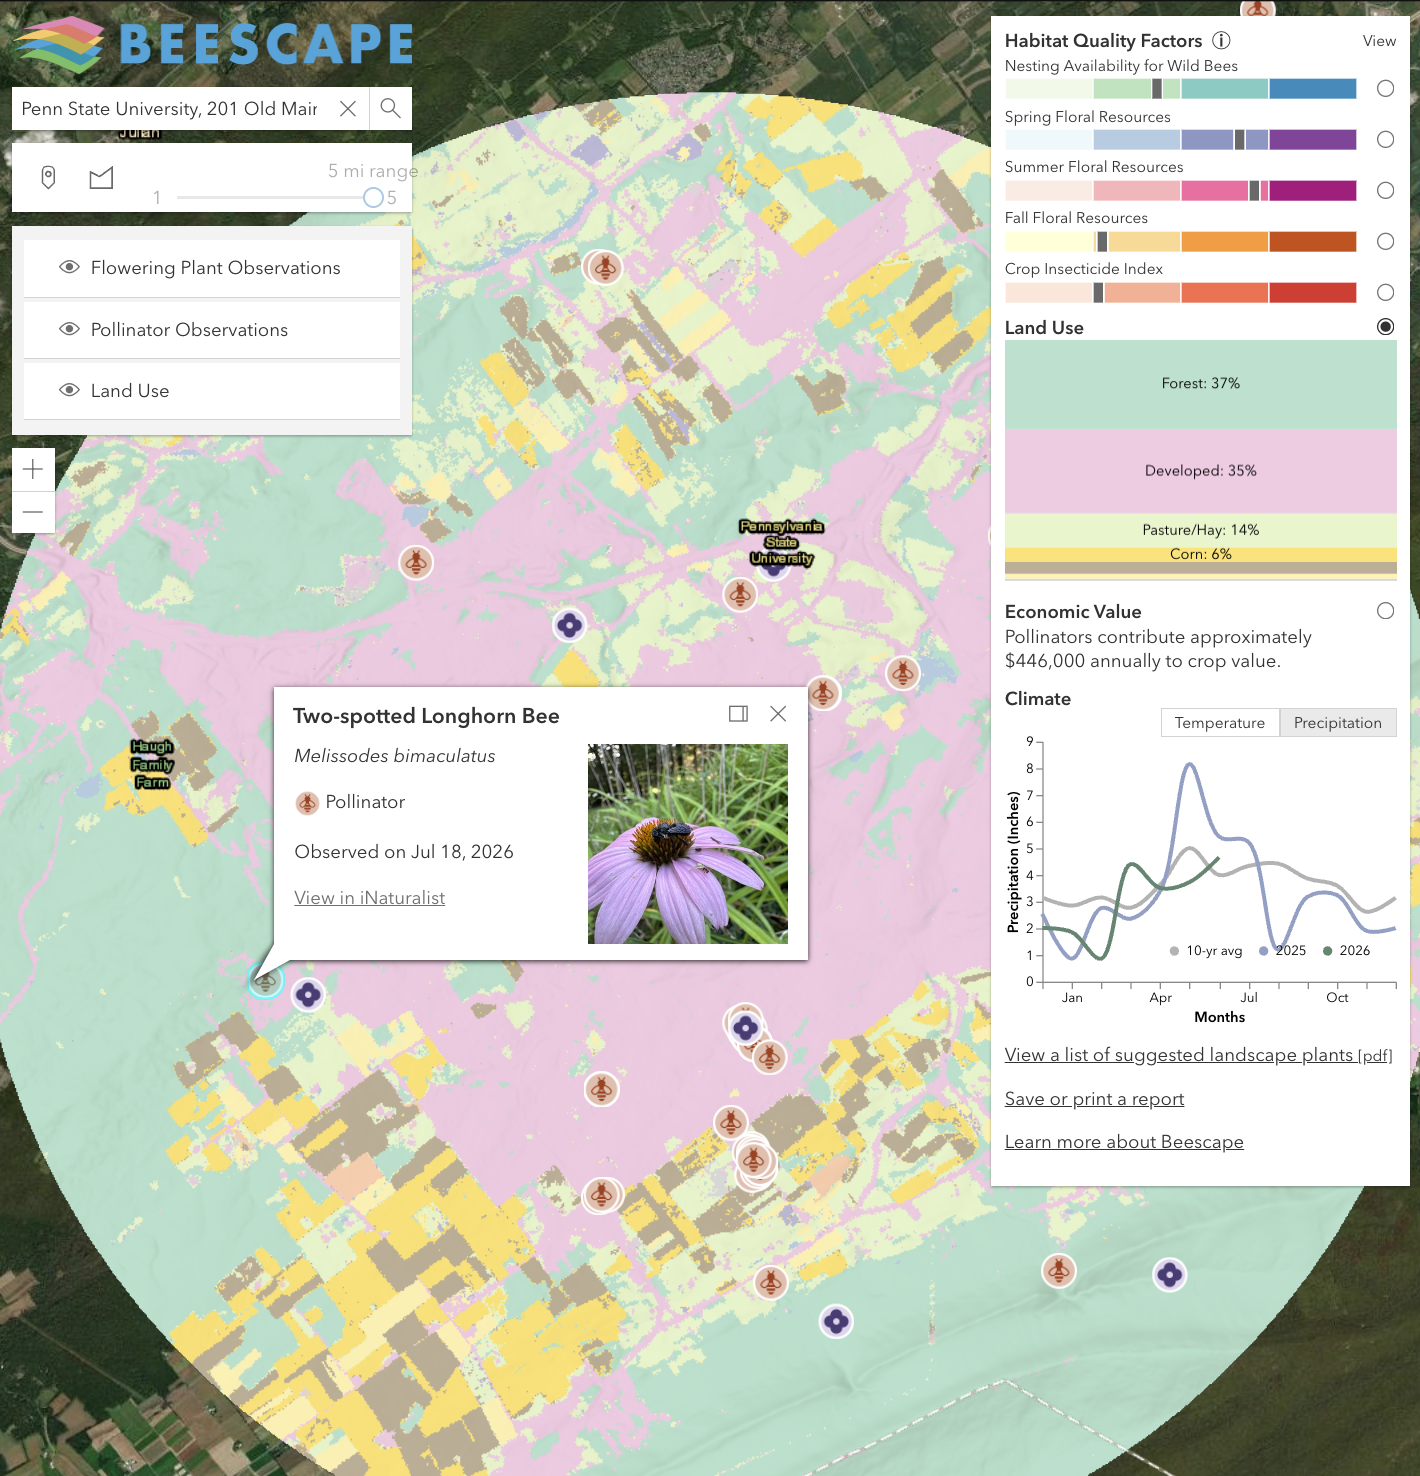This screenshot has height=1476, width=1420.
Task: Dock the Two-spotted Longhorn Bee popup
Action: pos(739,714)
